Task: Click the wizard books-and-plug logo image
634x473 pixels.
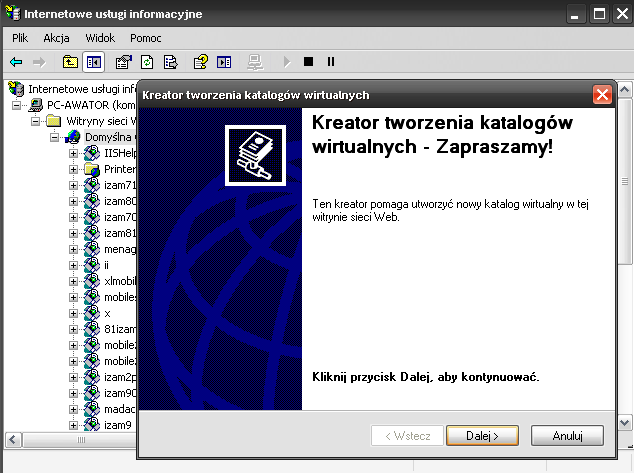Action: [x=255, y=156]
